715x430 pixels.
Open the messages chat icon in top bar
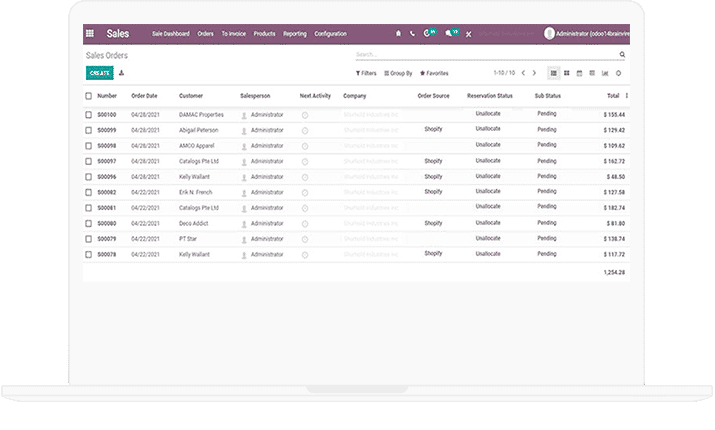coord(450,33)
